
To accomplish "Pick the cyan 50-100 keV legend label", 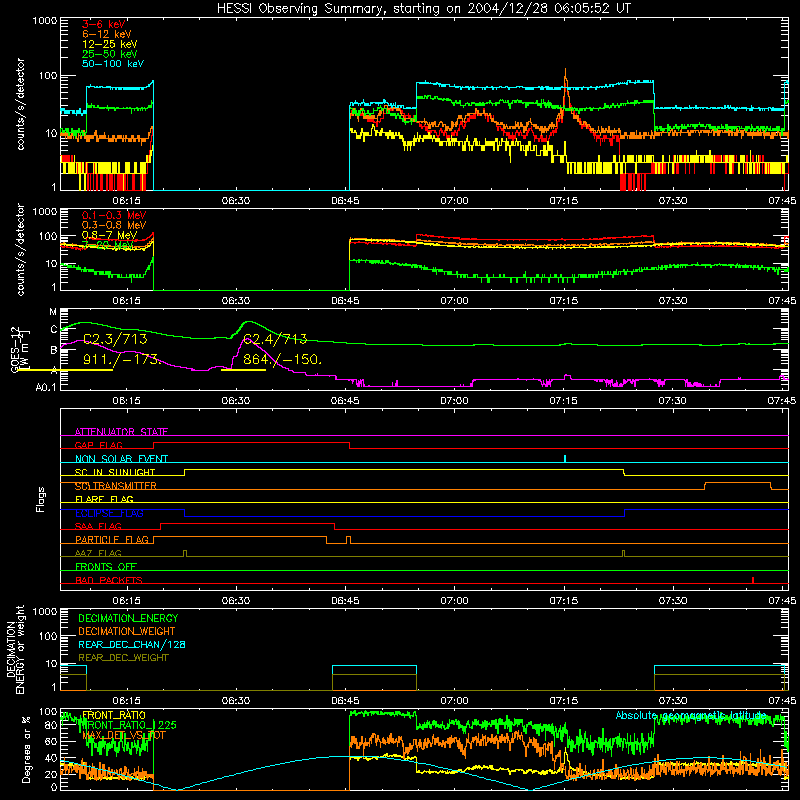I will click(x=113, y=64).
